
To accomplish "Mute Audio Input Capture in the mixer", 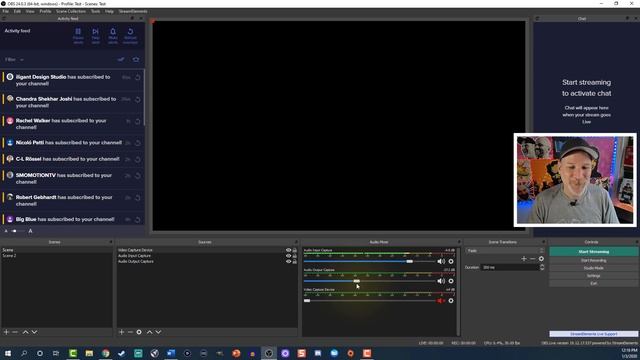I will pos(441,261).
